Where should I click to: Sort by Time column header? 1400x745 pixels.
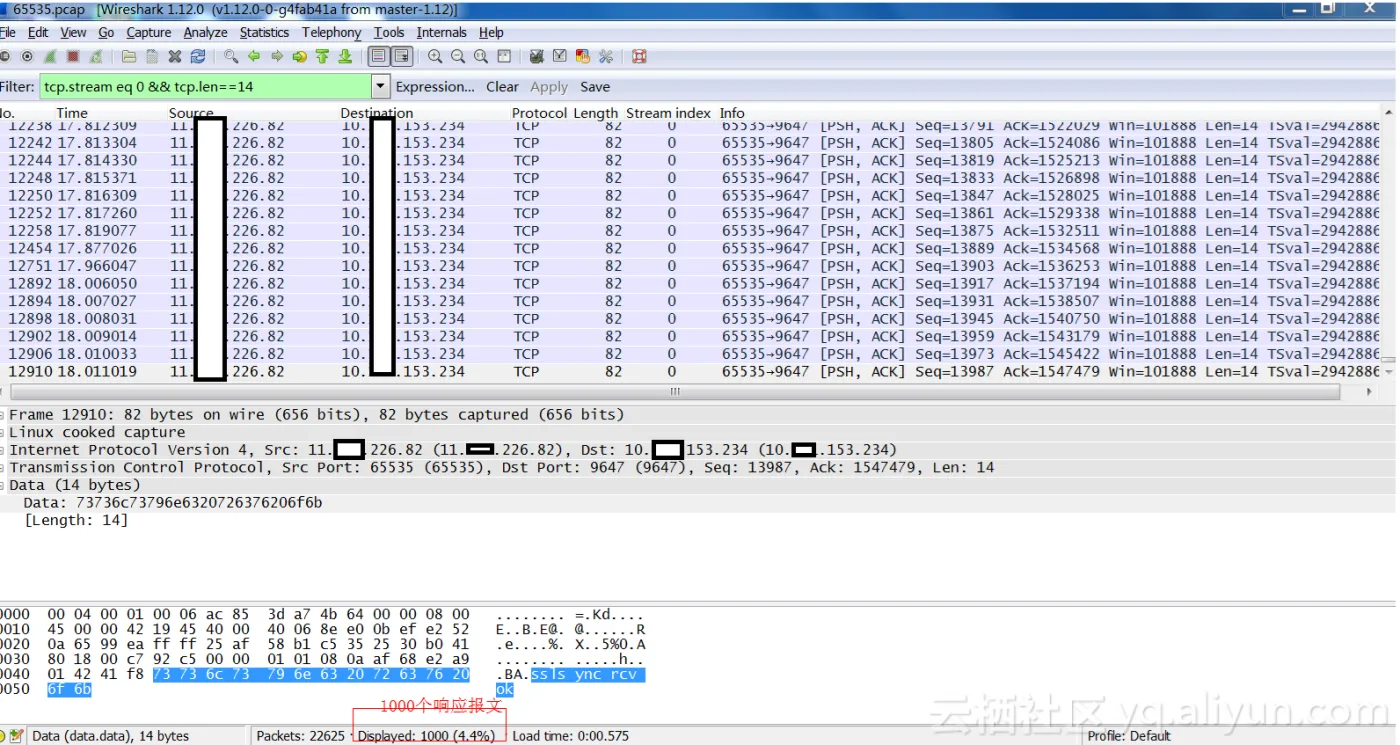tap(72, 113)
